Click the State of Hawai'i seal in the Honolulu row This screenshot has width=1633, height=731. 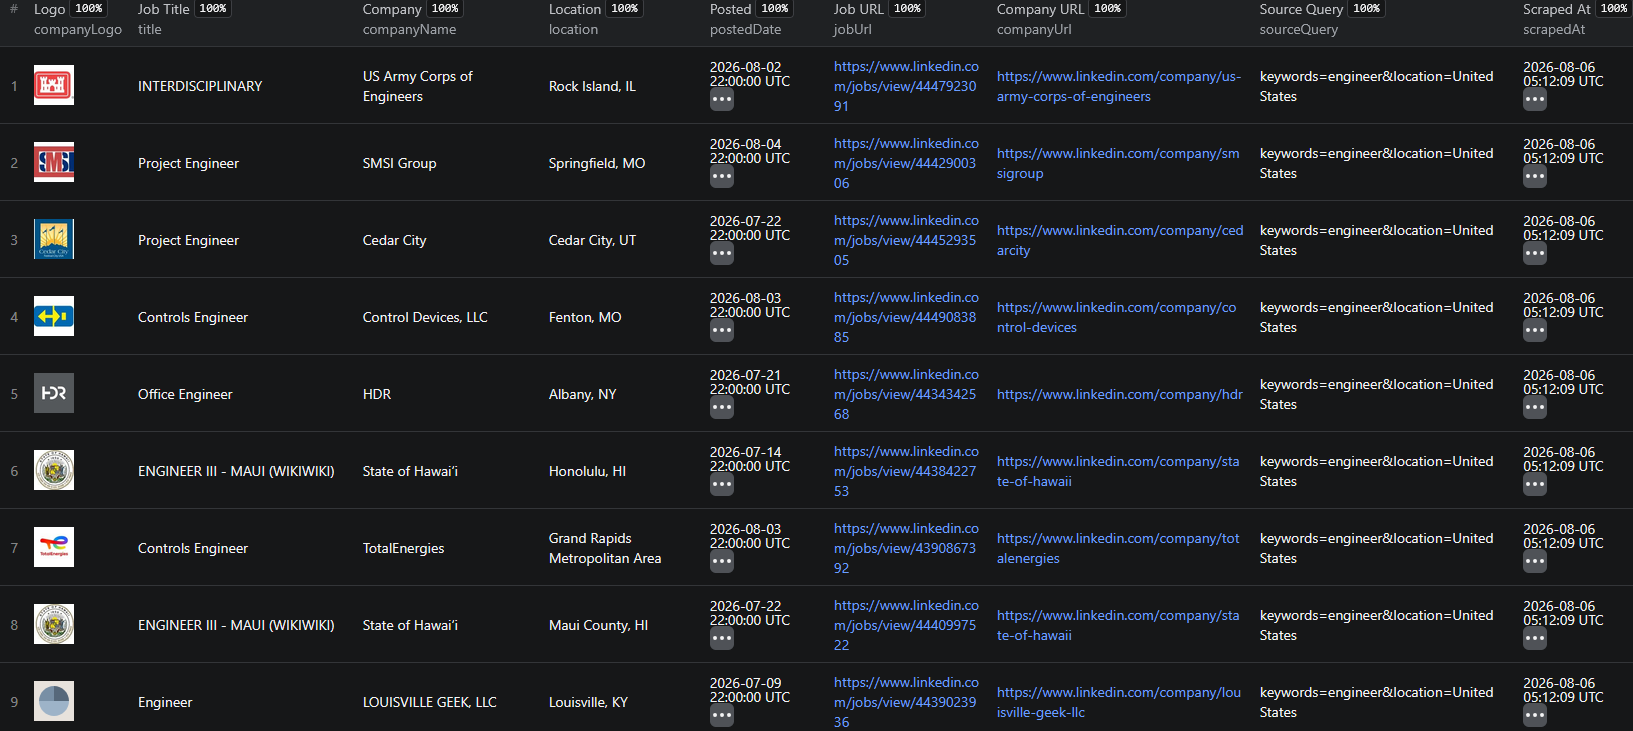pyautogui.click(x=54, y=470)
